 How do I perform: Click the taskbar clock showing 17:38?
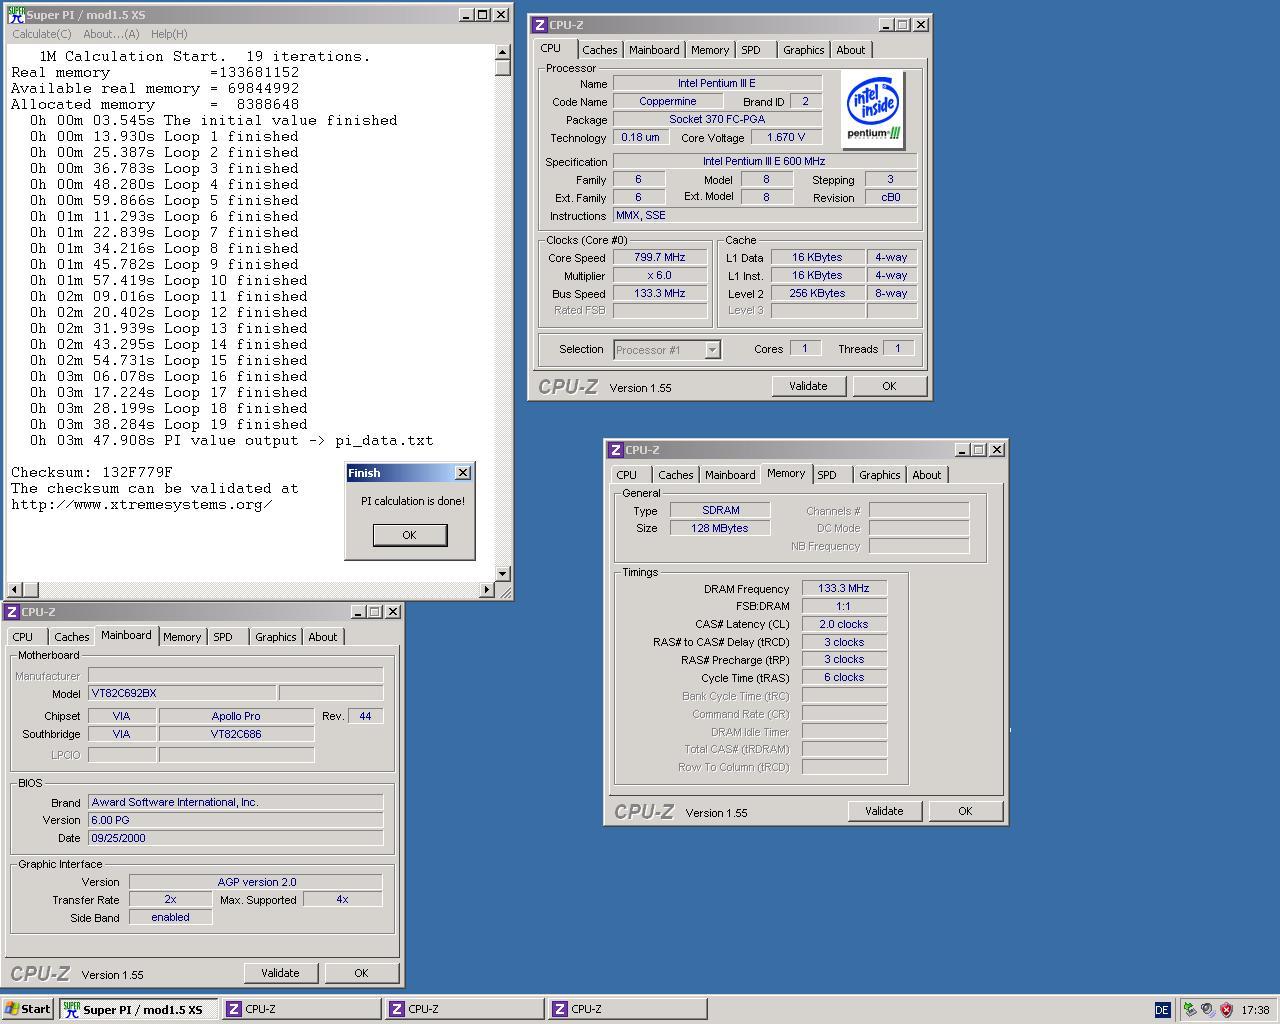tap(1255, 1010)
